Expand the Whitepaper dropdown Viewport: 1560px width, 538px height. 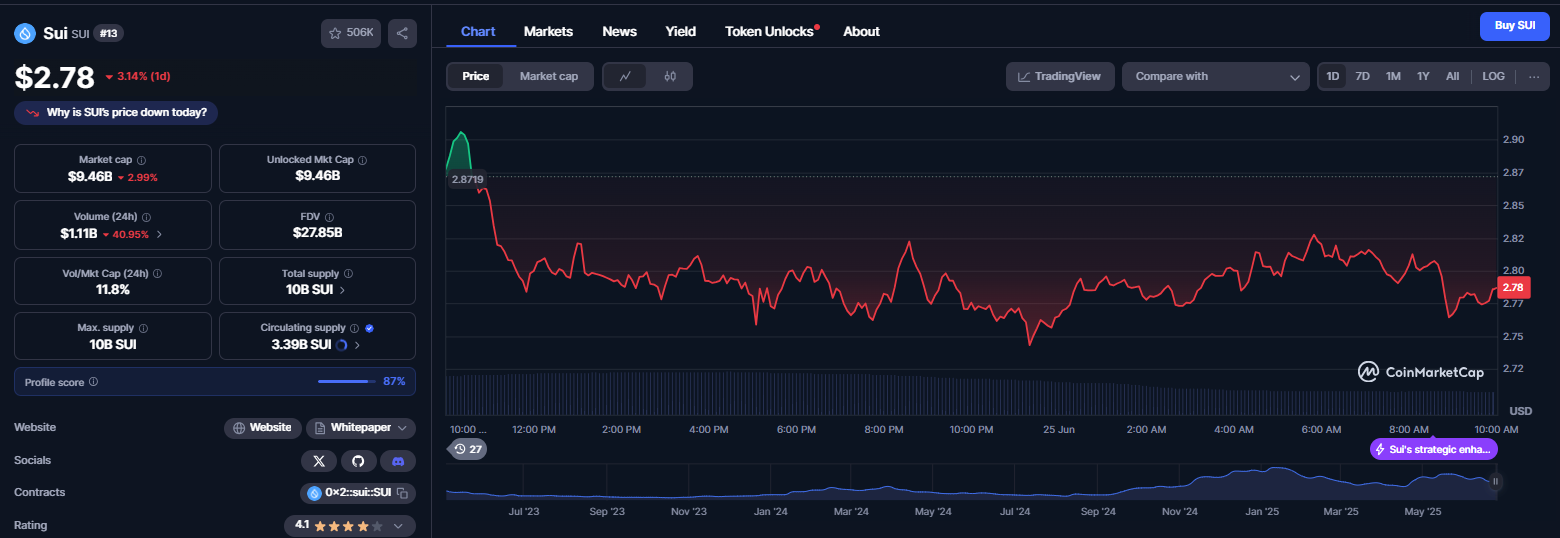pos(361,428)
